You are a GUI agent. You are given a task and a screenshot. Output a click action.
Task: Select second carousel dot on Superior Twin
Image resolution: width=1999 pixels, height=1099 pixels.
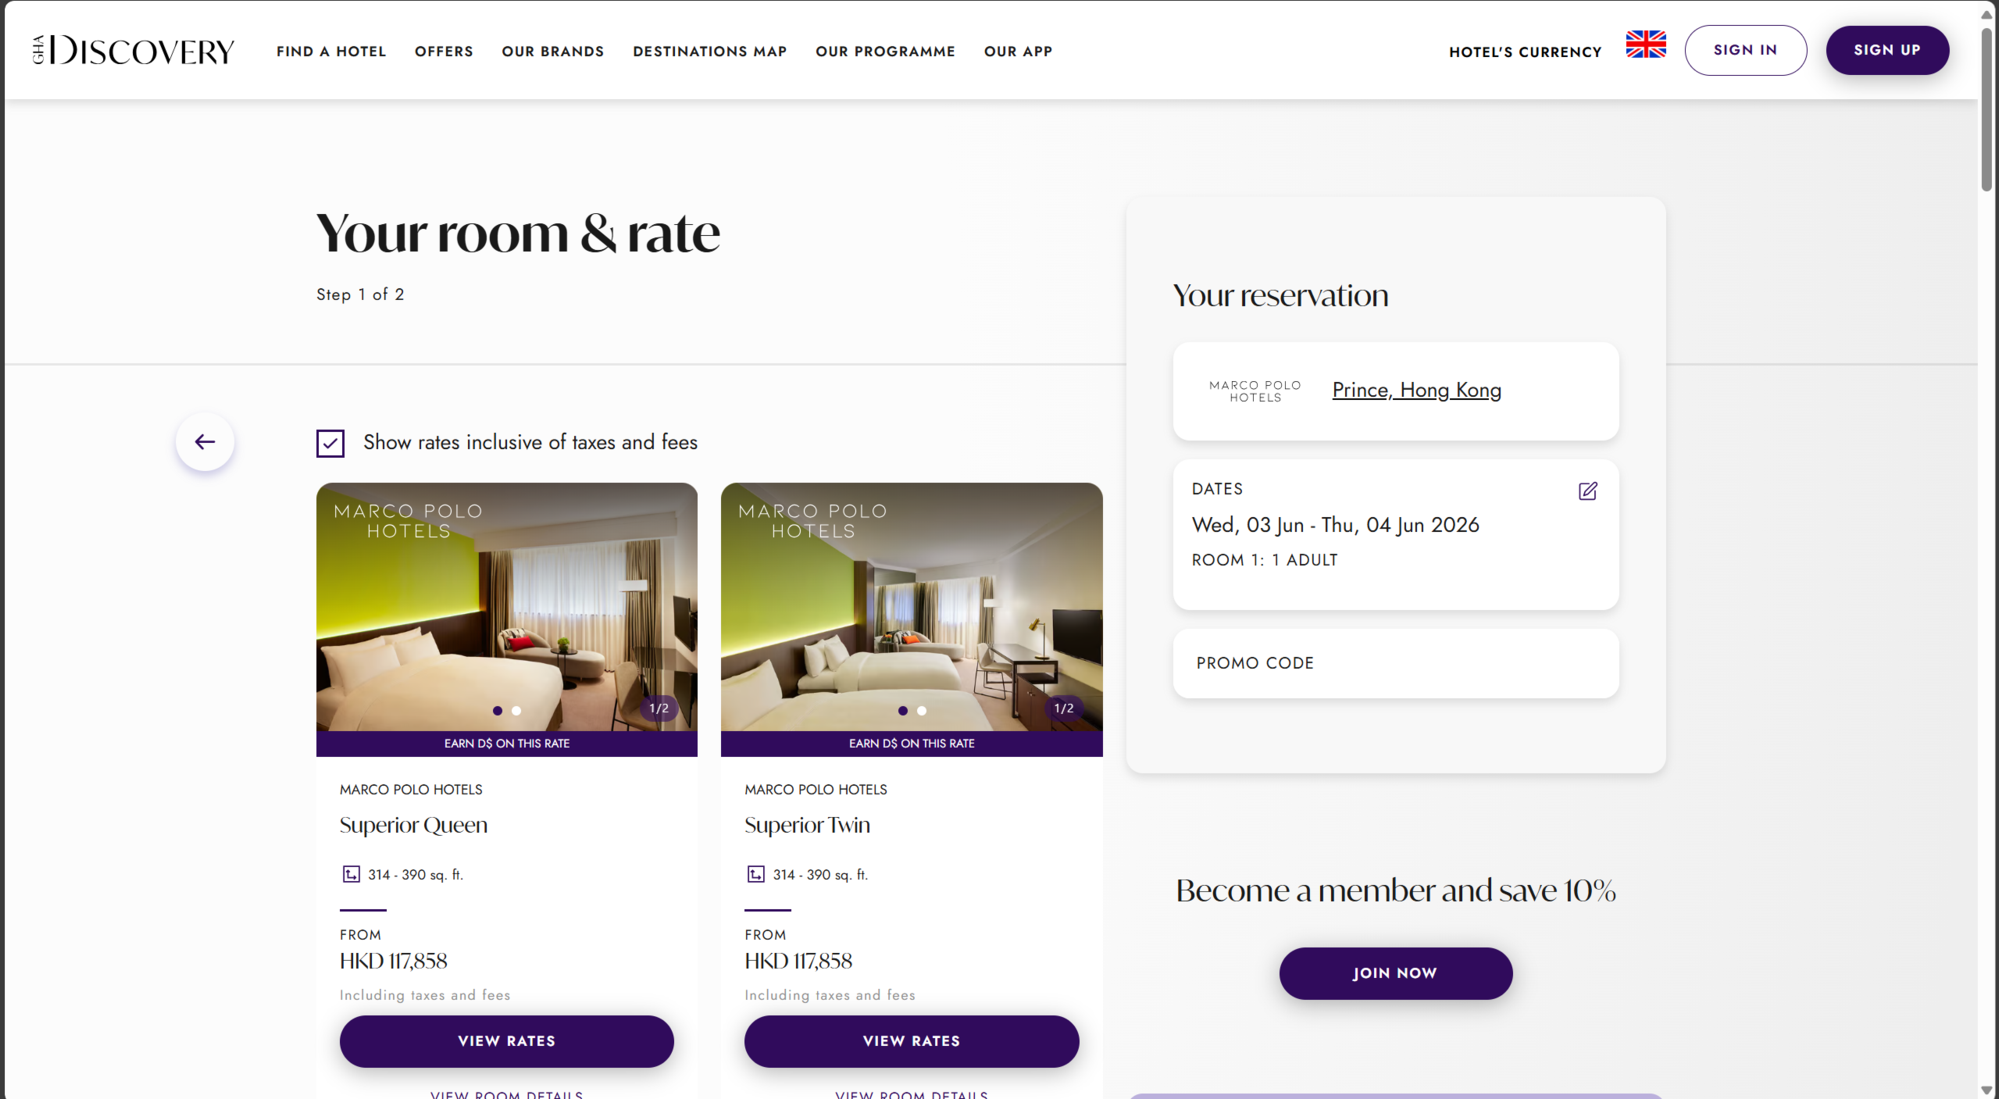[x=922, y=711]
